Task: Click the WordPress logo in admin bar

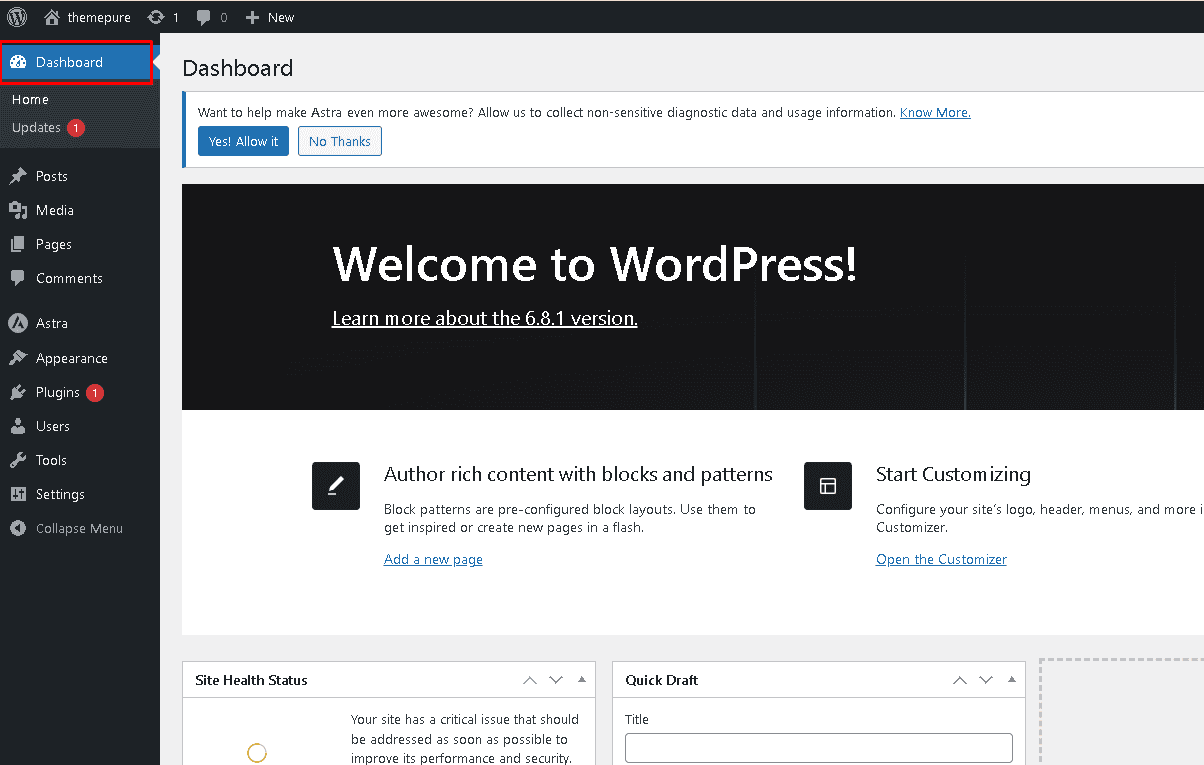Action: coord(17,17)
